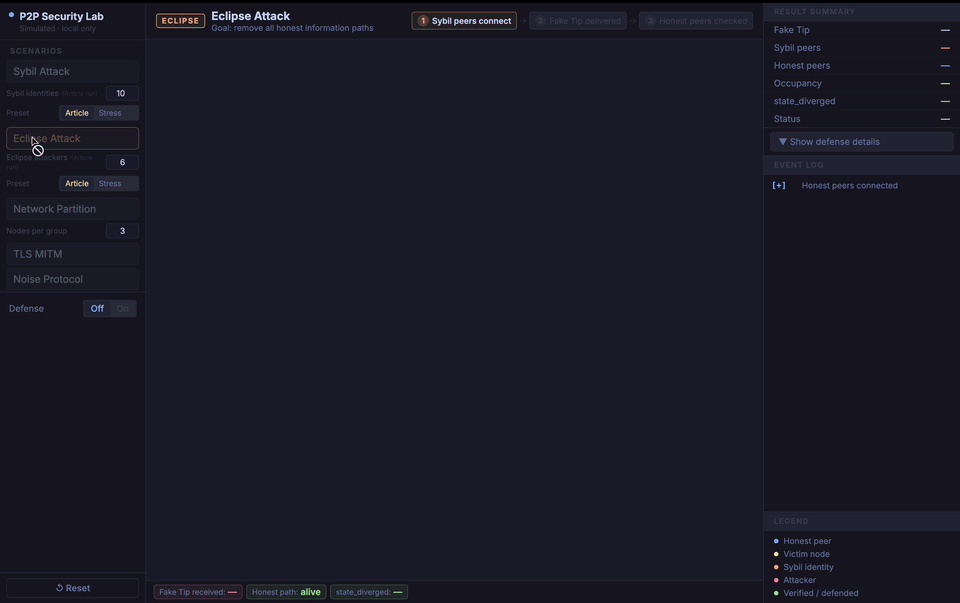Select step 3 Honest peers checked

pos(696,21)
